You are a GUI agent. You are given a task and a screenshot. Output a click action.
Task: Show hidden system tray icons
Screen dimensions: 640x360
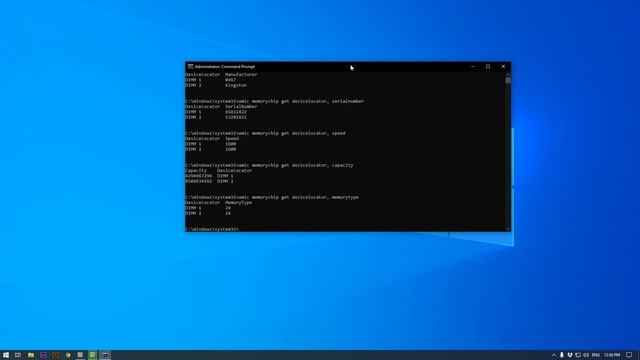click(x=554, y=355)
